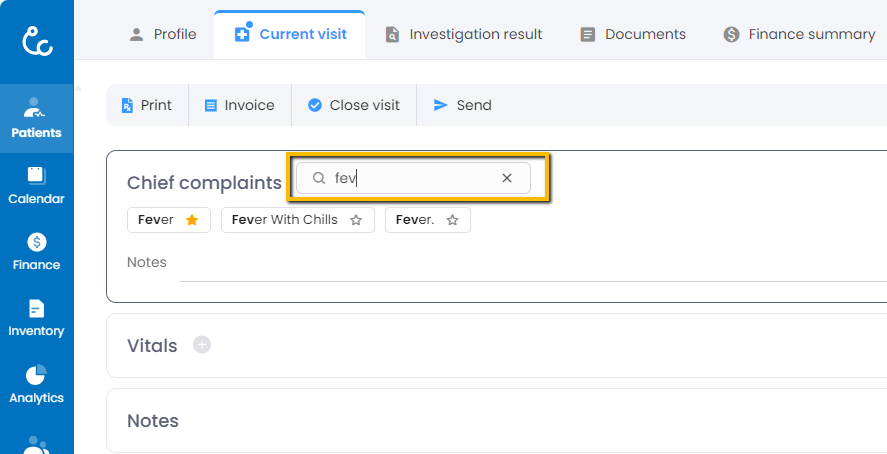Open the Calendar from sidebar
Screen dimensions: 887x454
coord(36,185)
